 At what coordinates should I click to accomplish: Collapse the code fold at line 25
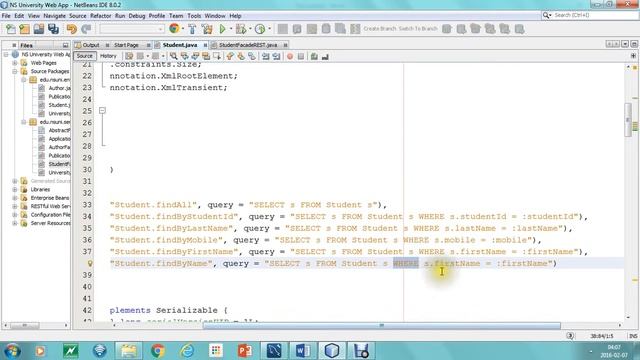click(x=102, y=111)
